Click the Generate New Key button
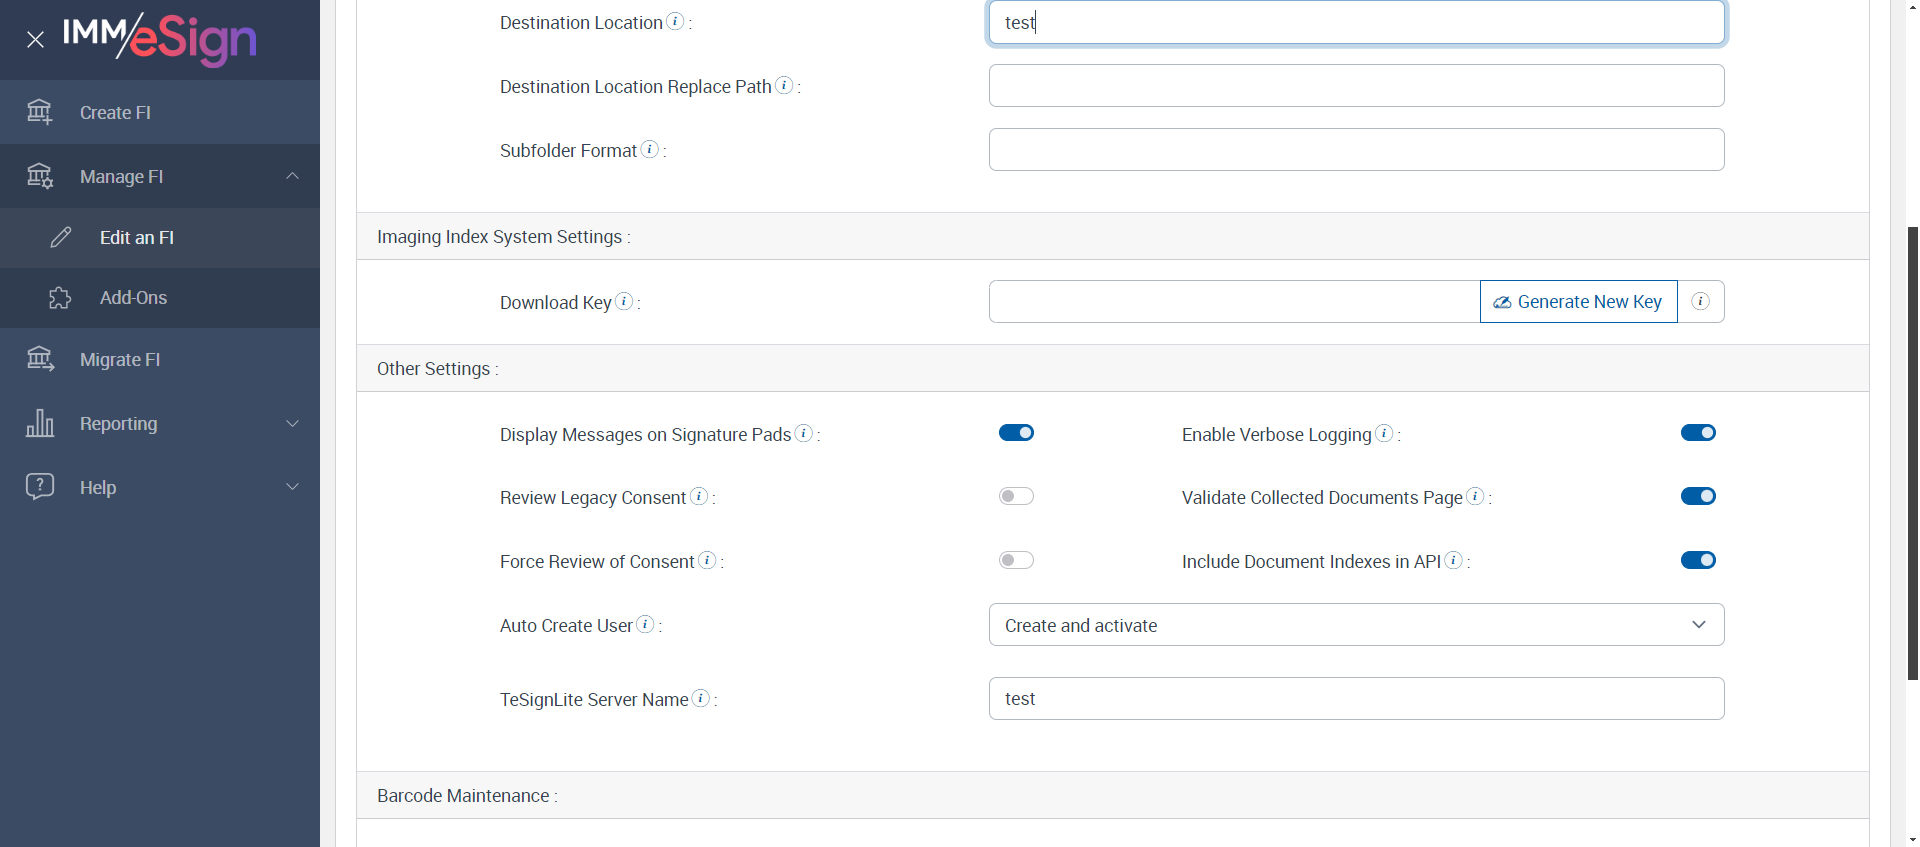 [1578, 302]
